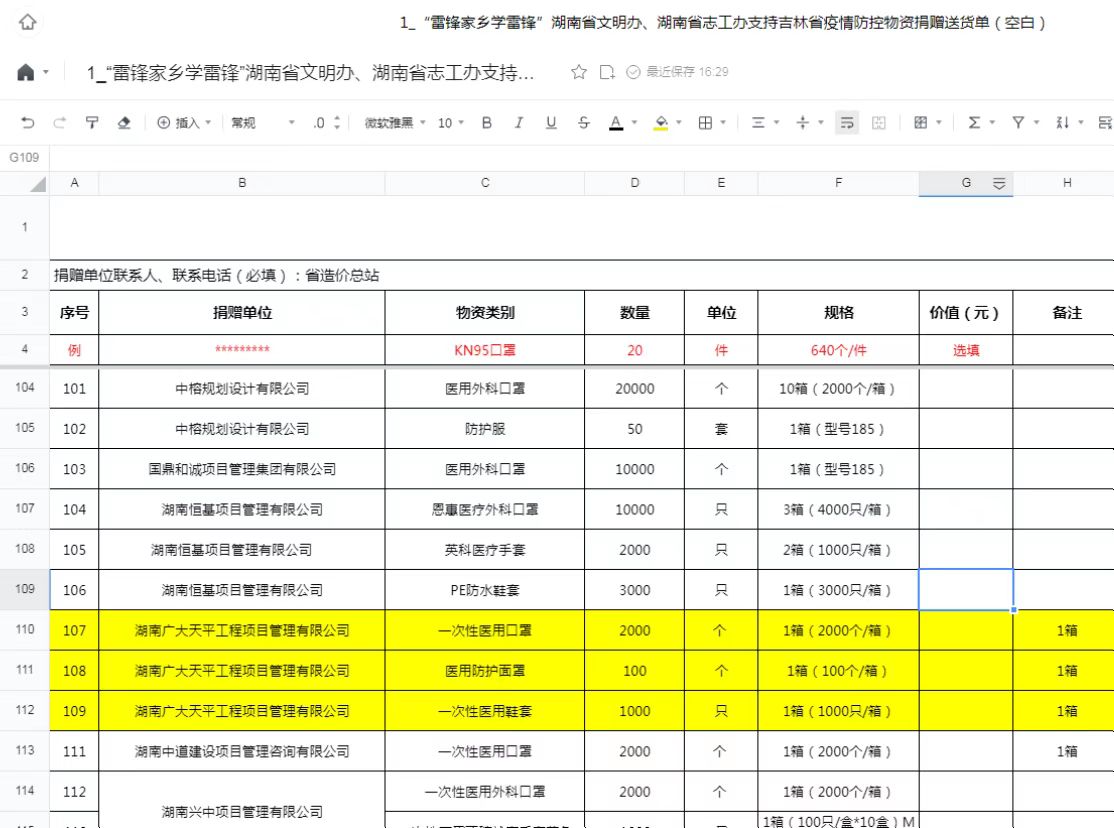Click quantity 20000 in row 104
Screen dimensions: 1114x828
634,389
